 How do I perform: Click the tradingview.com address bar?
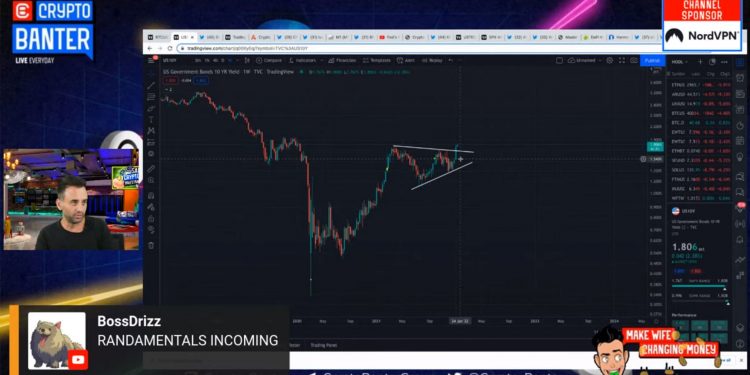[x=411, y=48]
